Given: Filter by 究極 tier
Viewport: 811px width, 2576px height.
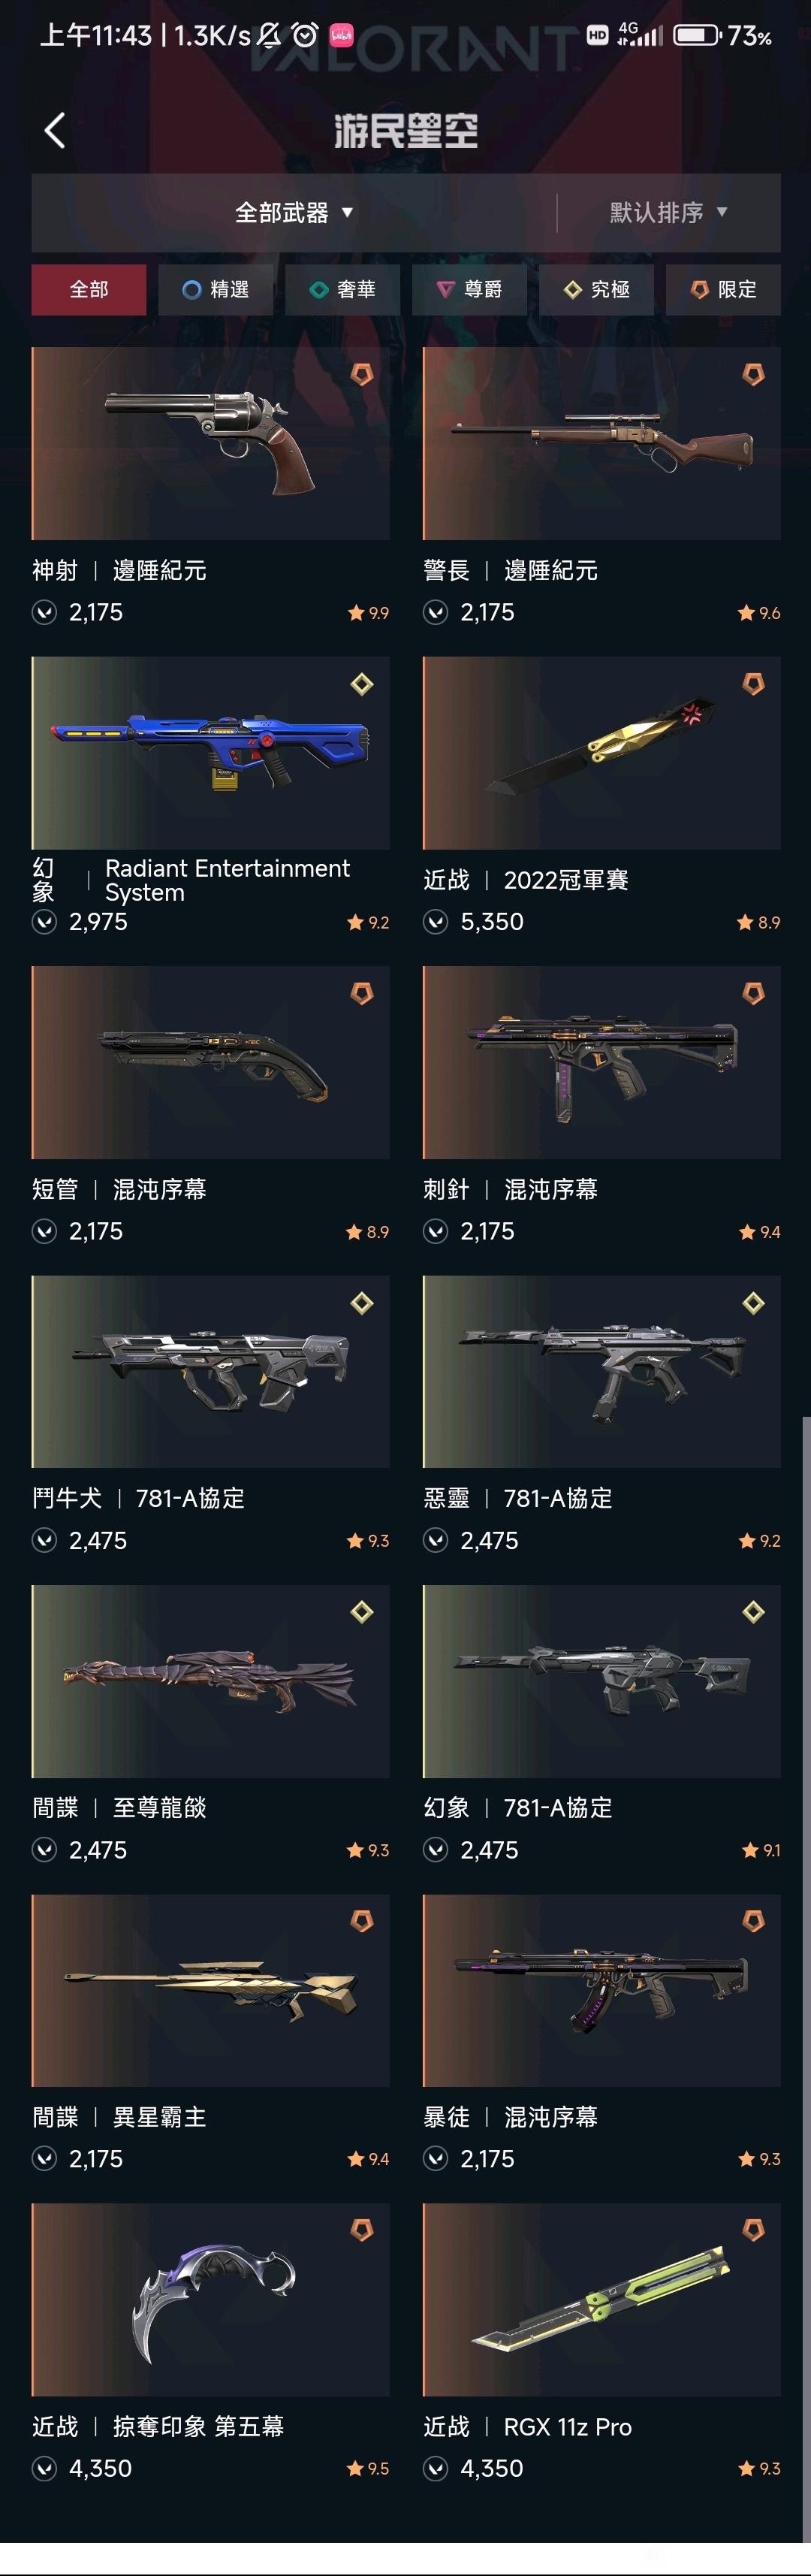Looking at the screenshot, I should (x=596, y=289).
